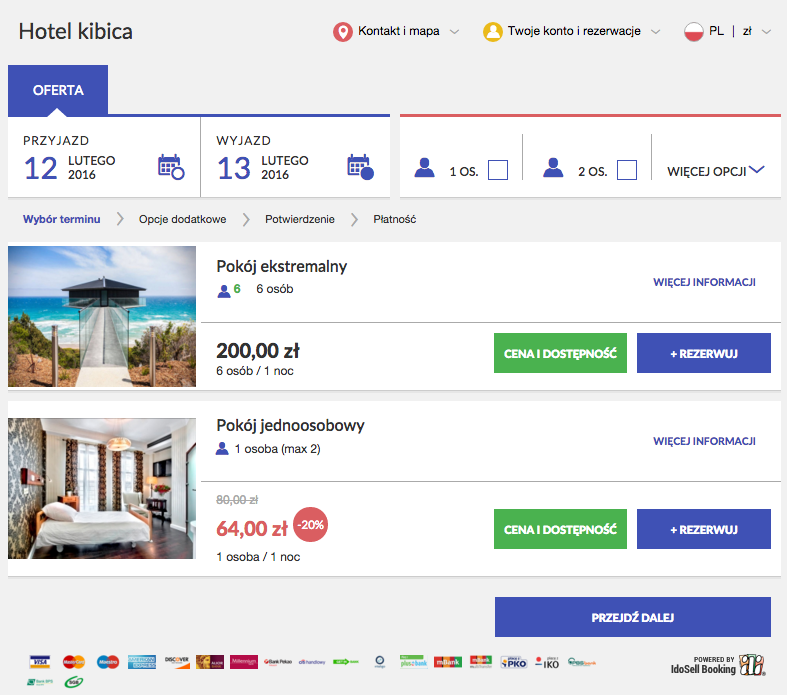The height and width of the screenshot is (695, 787).
Task: Open the Kontakt i mapa dropdown
Action: pos(399,32)
